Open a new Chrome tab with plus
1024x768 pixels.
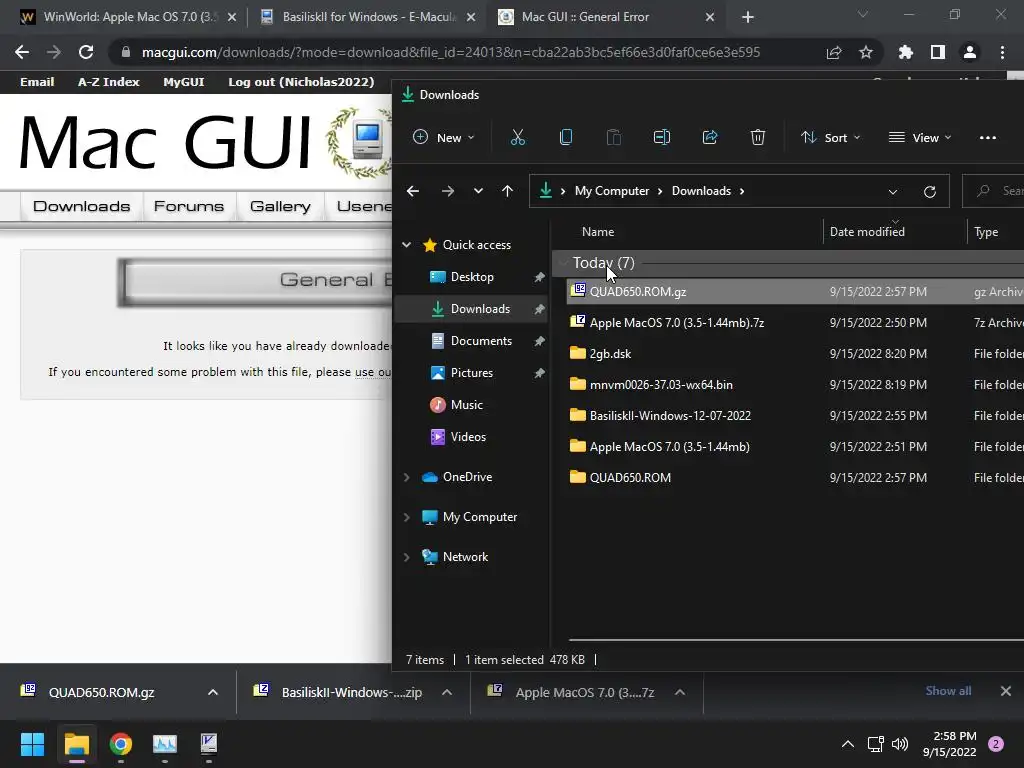748,17
